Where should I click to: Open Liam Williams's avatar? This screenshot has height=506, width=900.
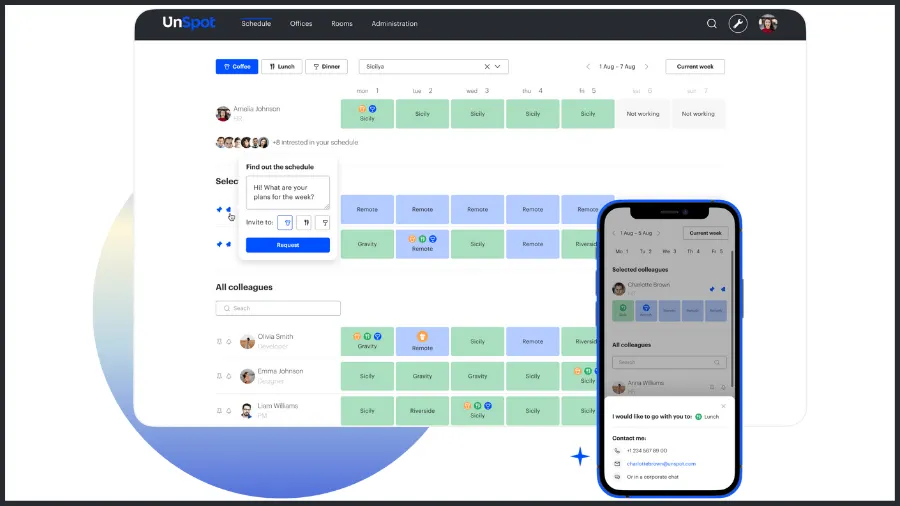(x=247, y=411)
